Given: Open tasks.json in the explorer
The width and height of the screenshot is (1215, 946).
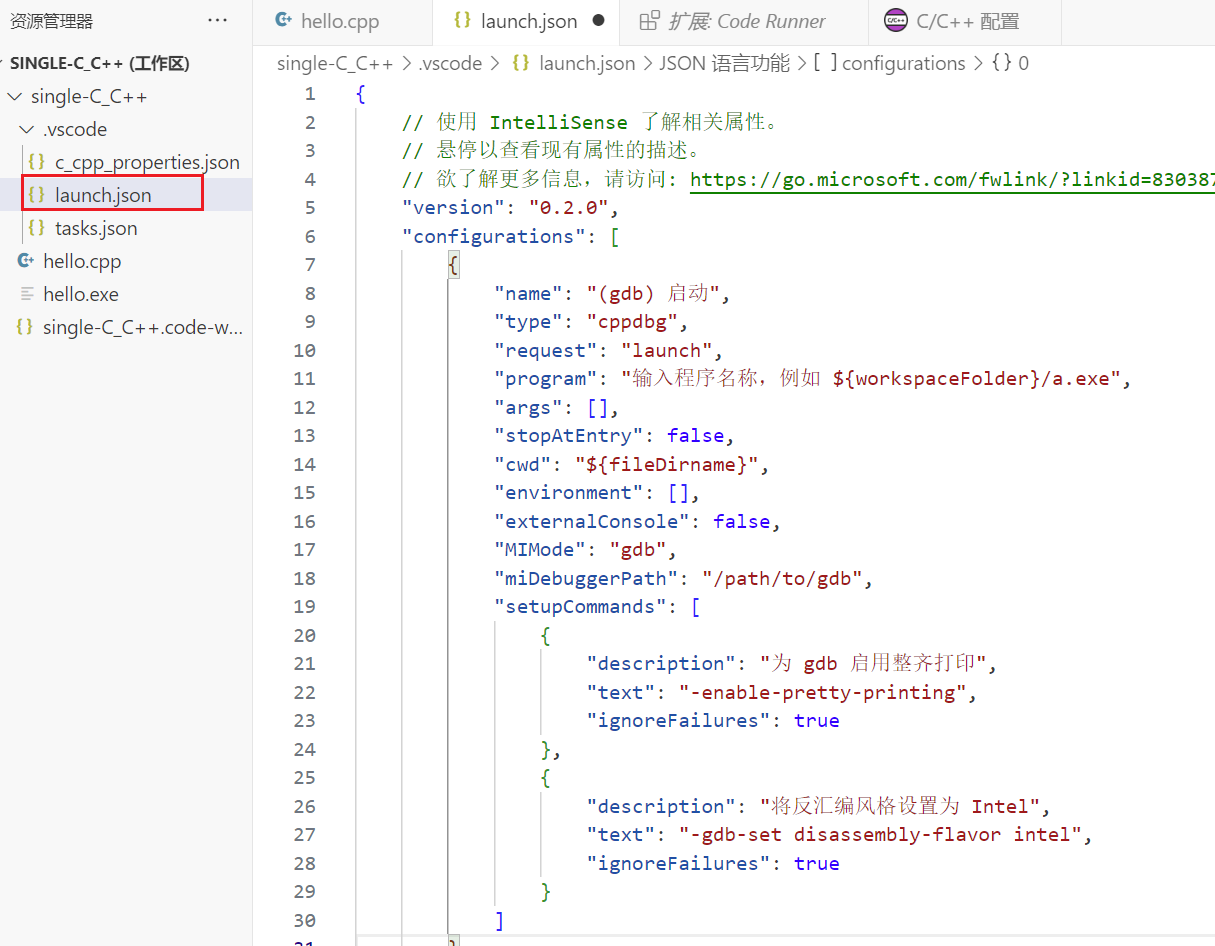Looking at the screenshot, I should click(x=96, y=228).
